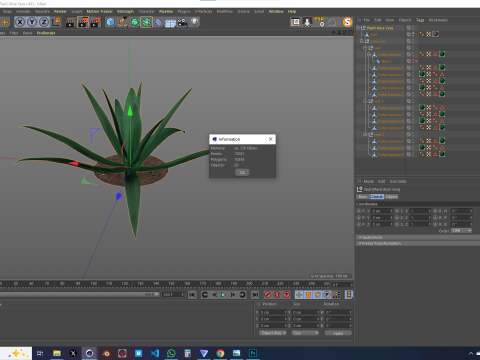Go to start of animation
Viewport: 480px width, 360px height.
[x=192, y=295]
